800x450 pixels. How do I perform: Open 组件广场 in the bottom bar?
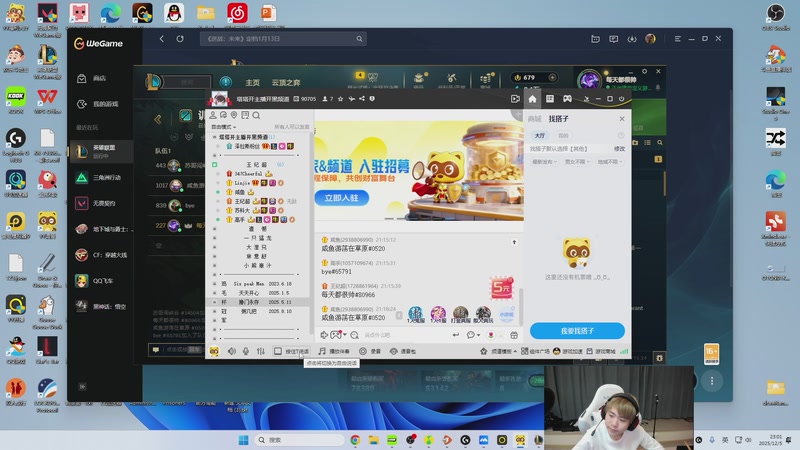[535, 351]
